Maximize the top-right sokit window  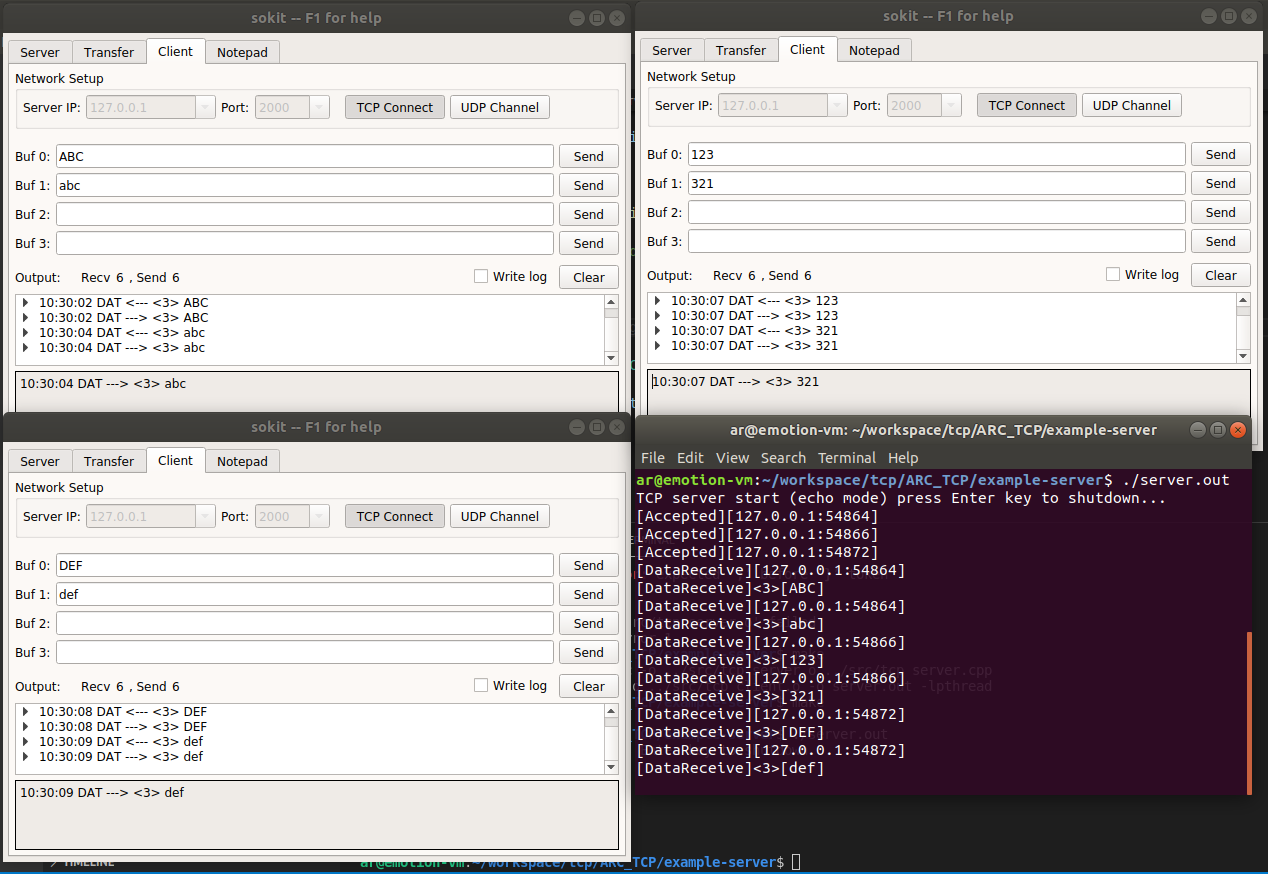(1228, 16)
